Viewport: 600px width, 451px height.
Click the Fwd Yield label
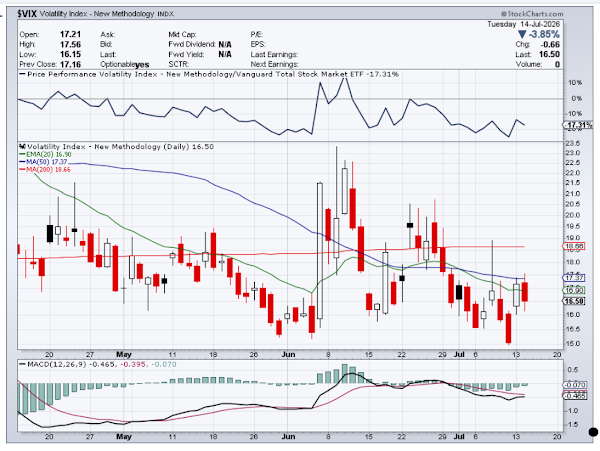[186, 54]
